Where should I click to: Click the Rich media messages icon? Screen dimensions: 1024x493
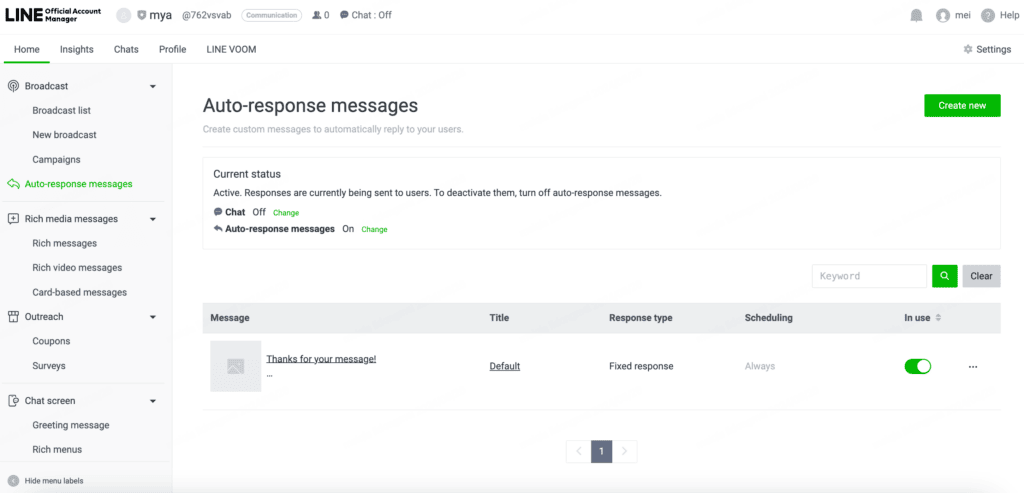click(13, 219)
